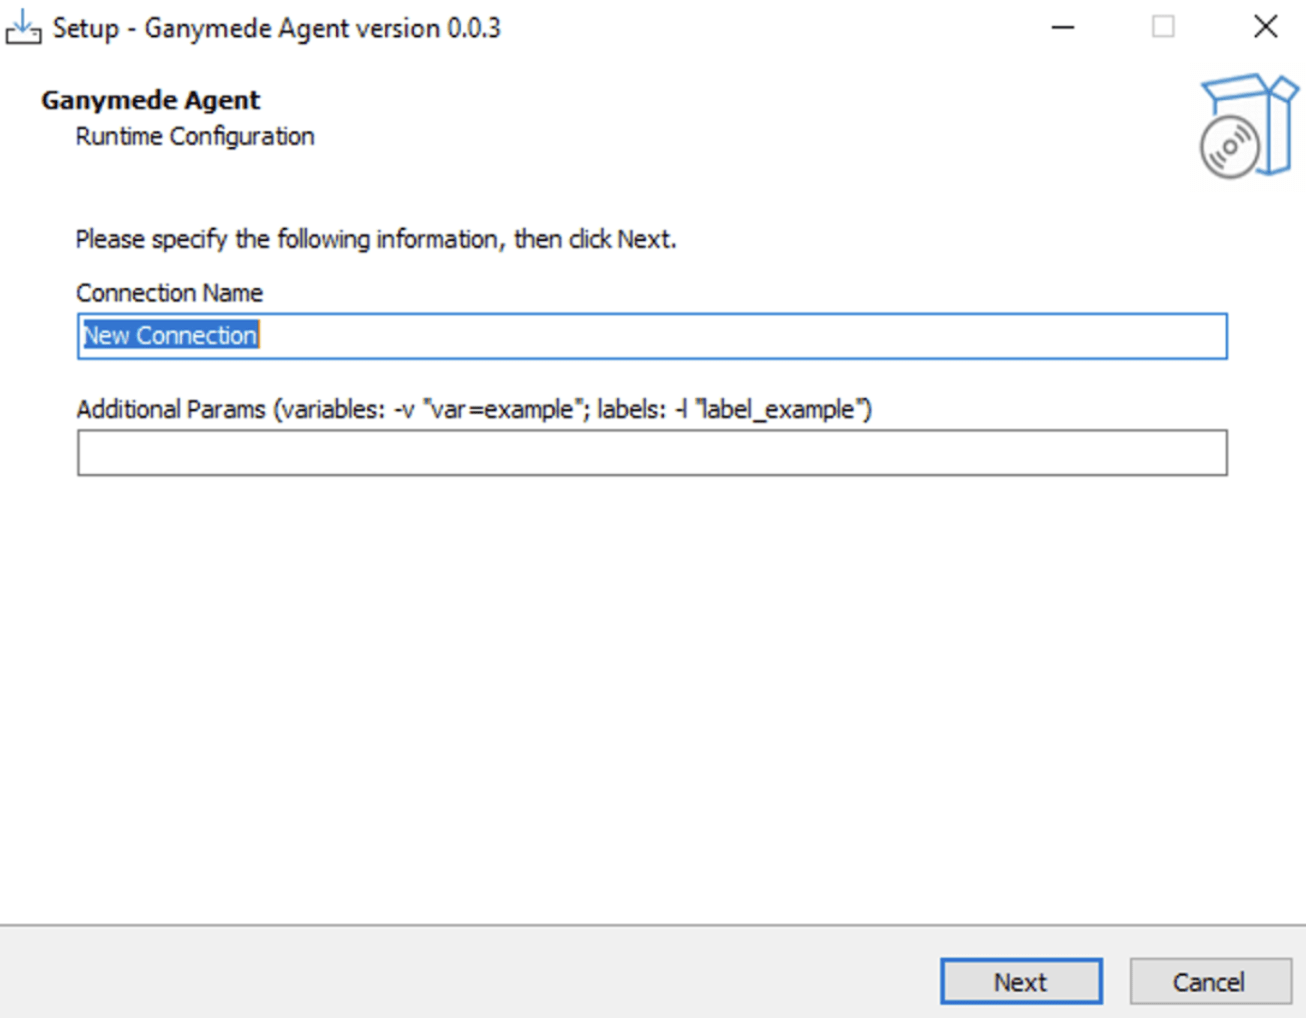Focus the Connection Name input field

click(x=652, y=336)
